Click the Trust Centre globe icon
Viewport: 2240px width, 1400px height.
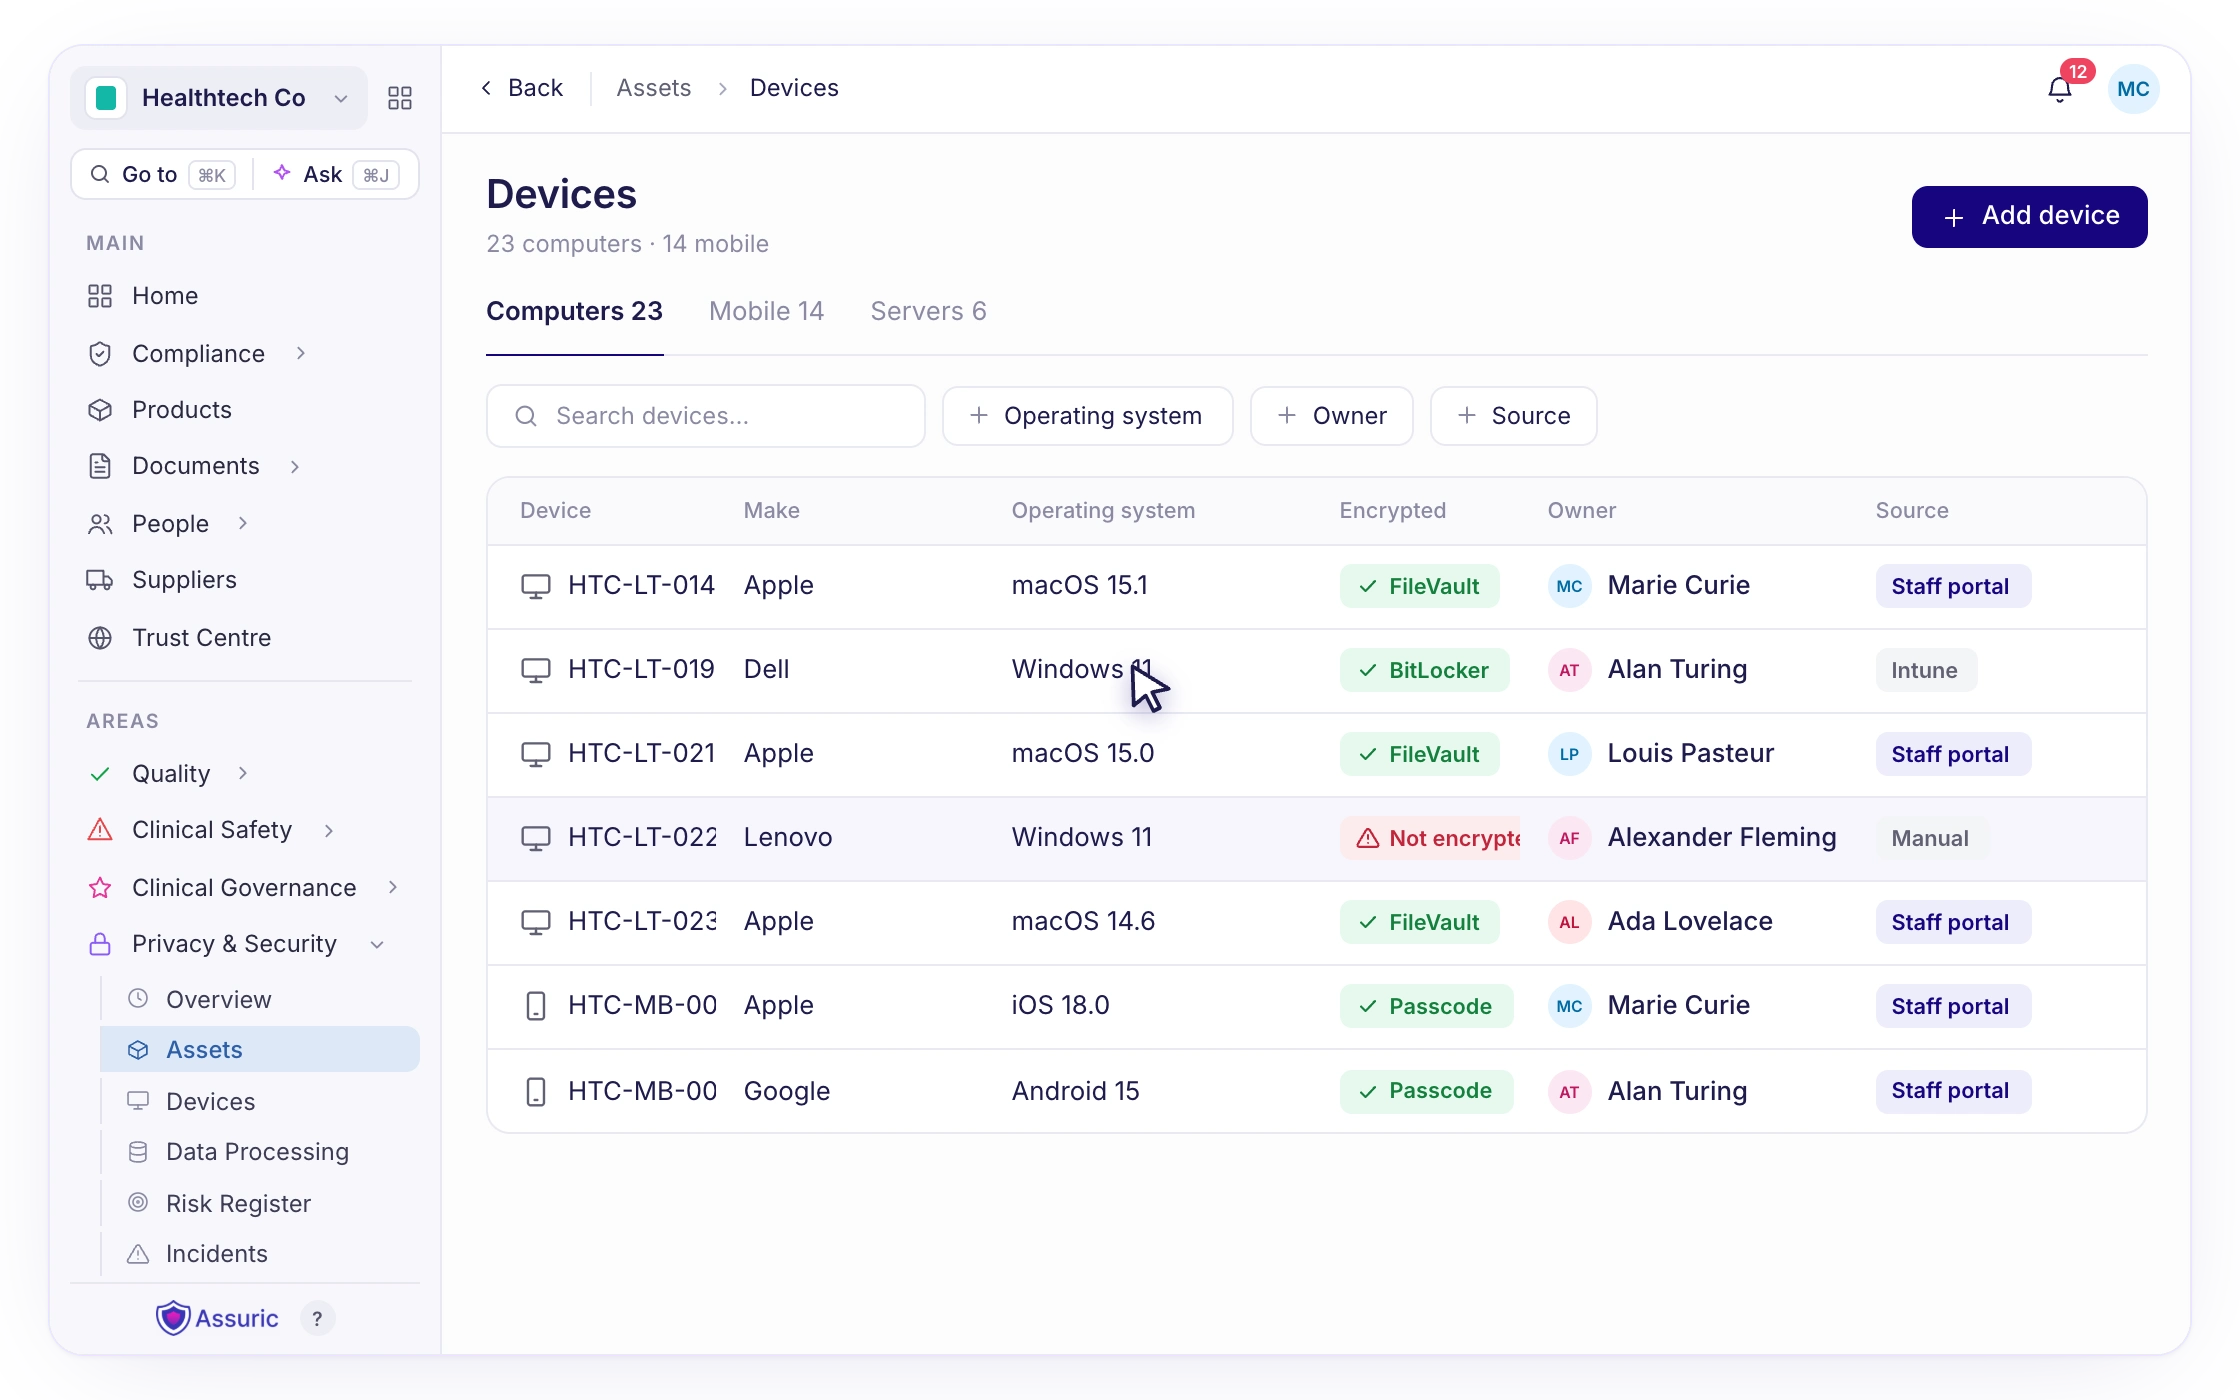click(x=100, y=638)
